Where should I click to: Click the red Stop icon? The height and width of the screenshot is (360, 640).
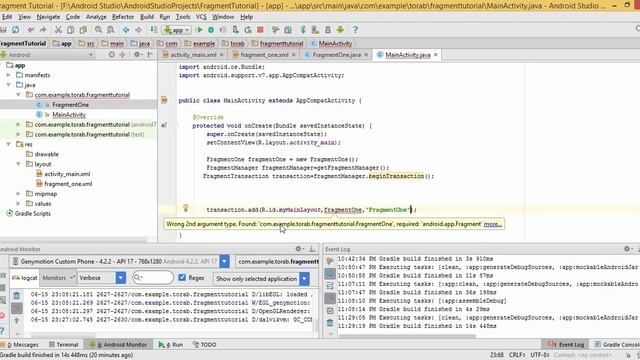(260, 30)
